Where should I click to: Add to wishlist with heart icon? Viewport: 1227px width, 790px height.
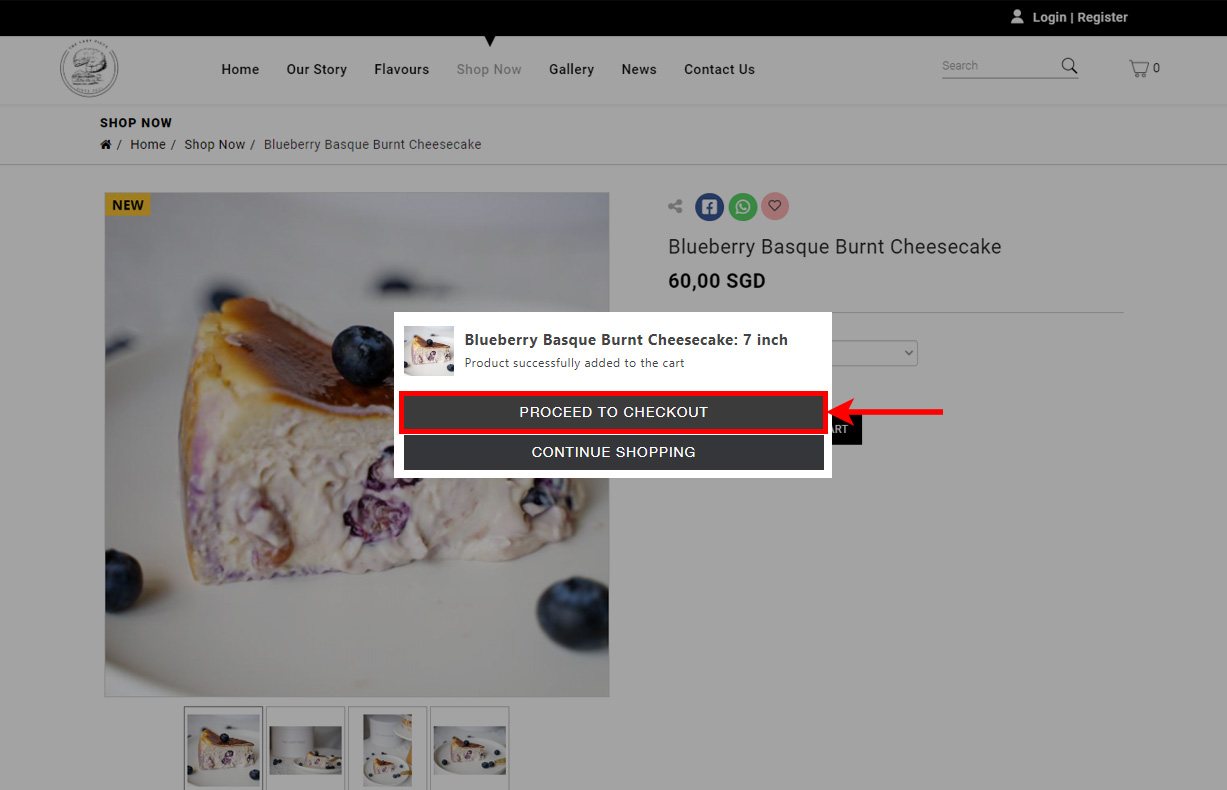click(x=775, y=206)
